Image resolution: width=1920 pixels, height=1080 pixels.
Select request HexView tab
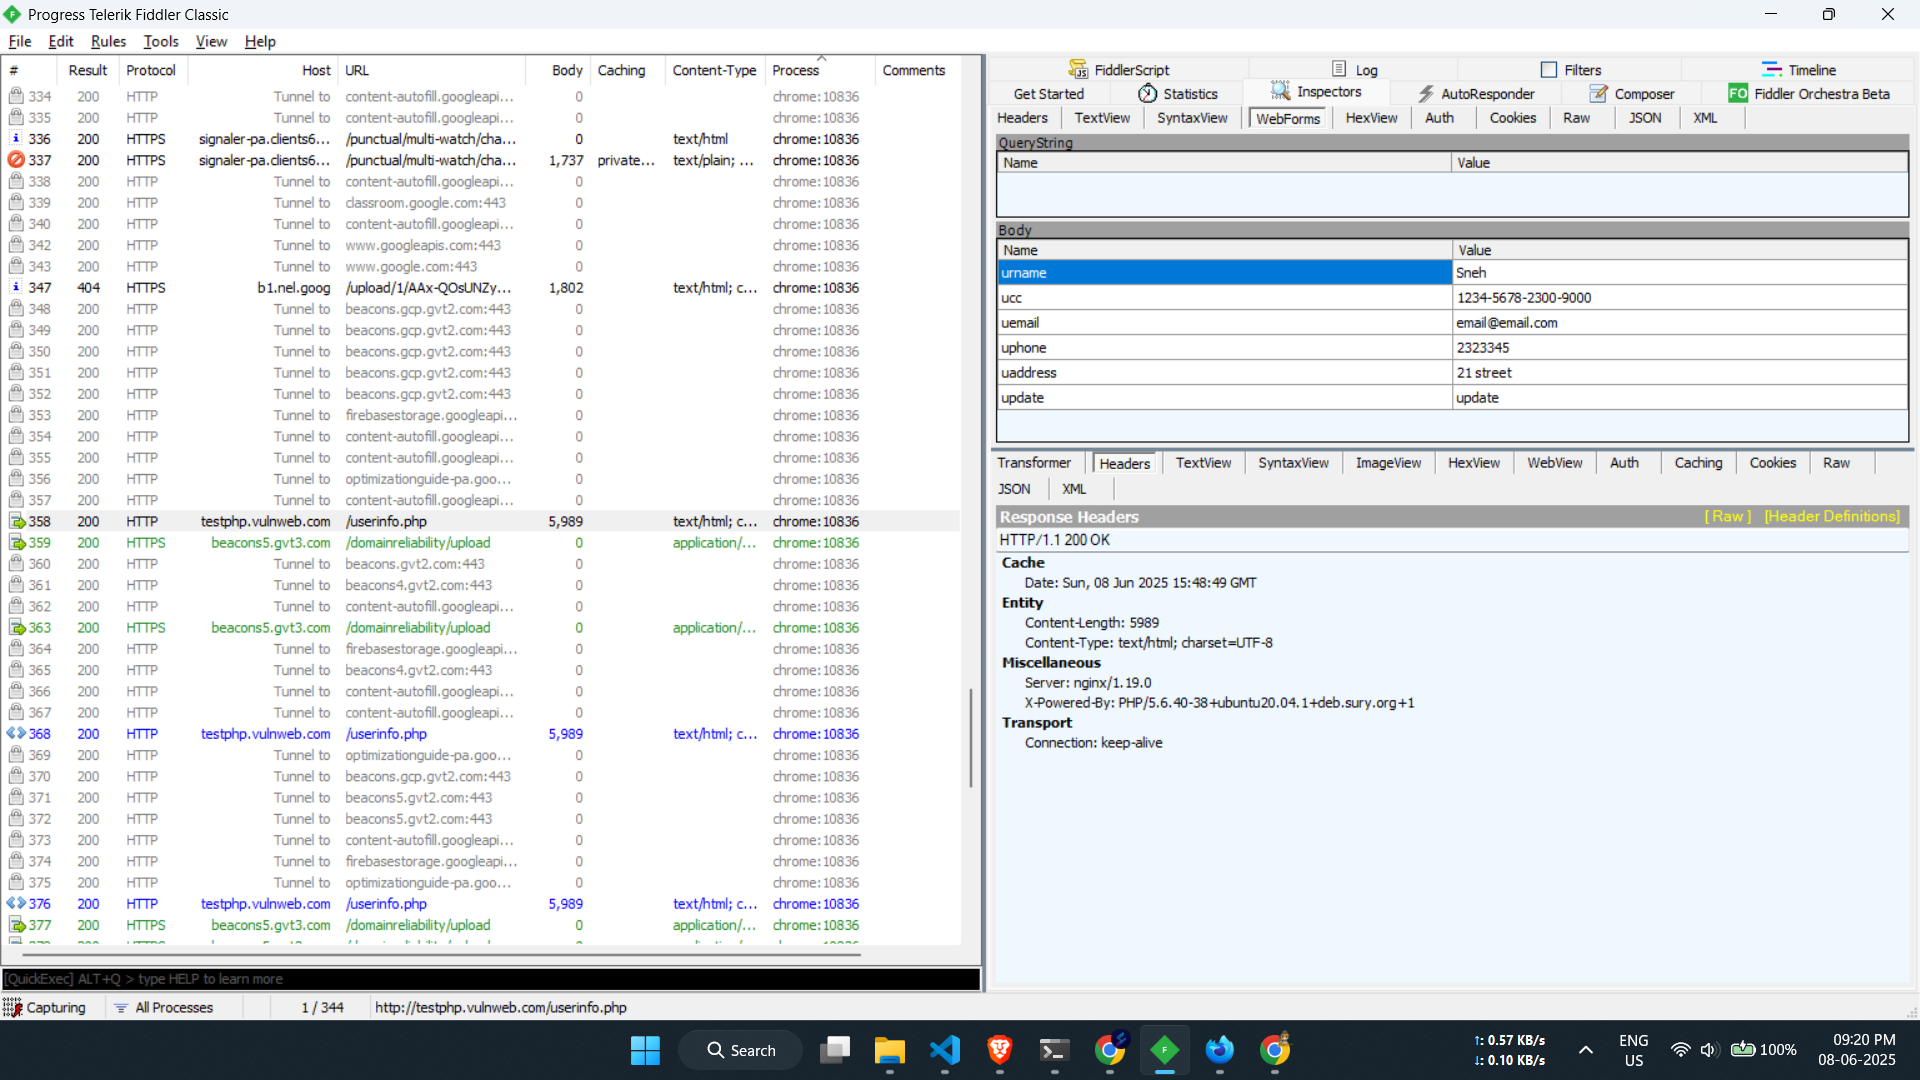click(1371, 118)
